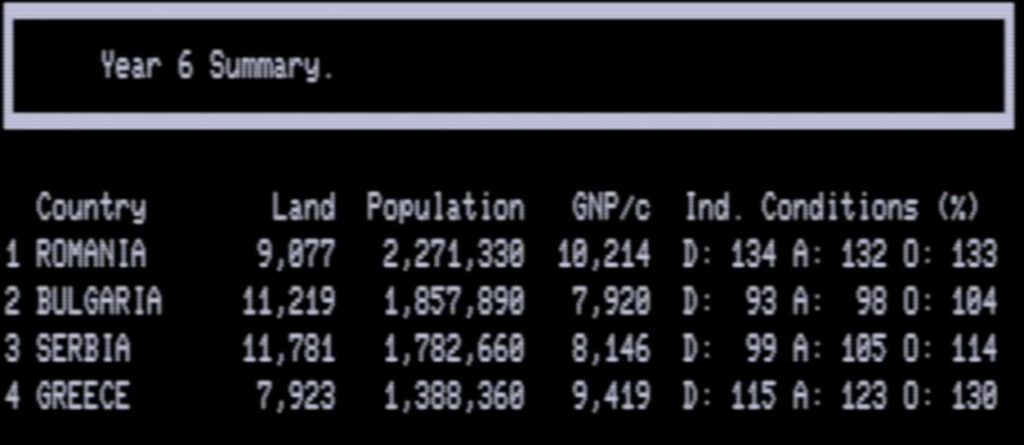Click Greece's GNP/c value 9,419

tap(611, 397)
